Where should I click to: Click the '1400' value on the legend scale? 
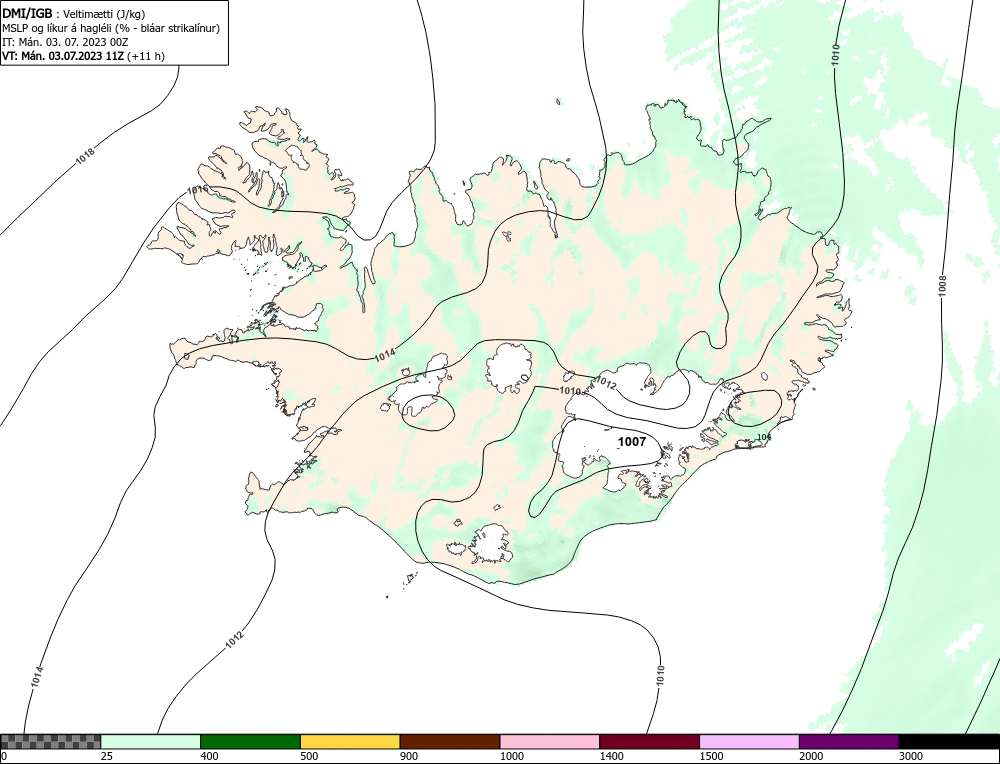[x=611, y=756]
